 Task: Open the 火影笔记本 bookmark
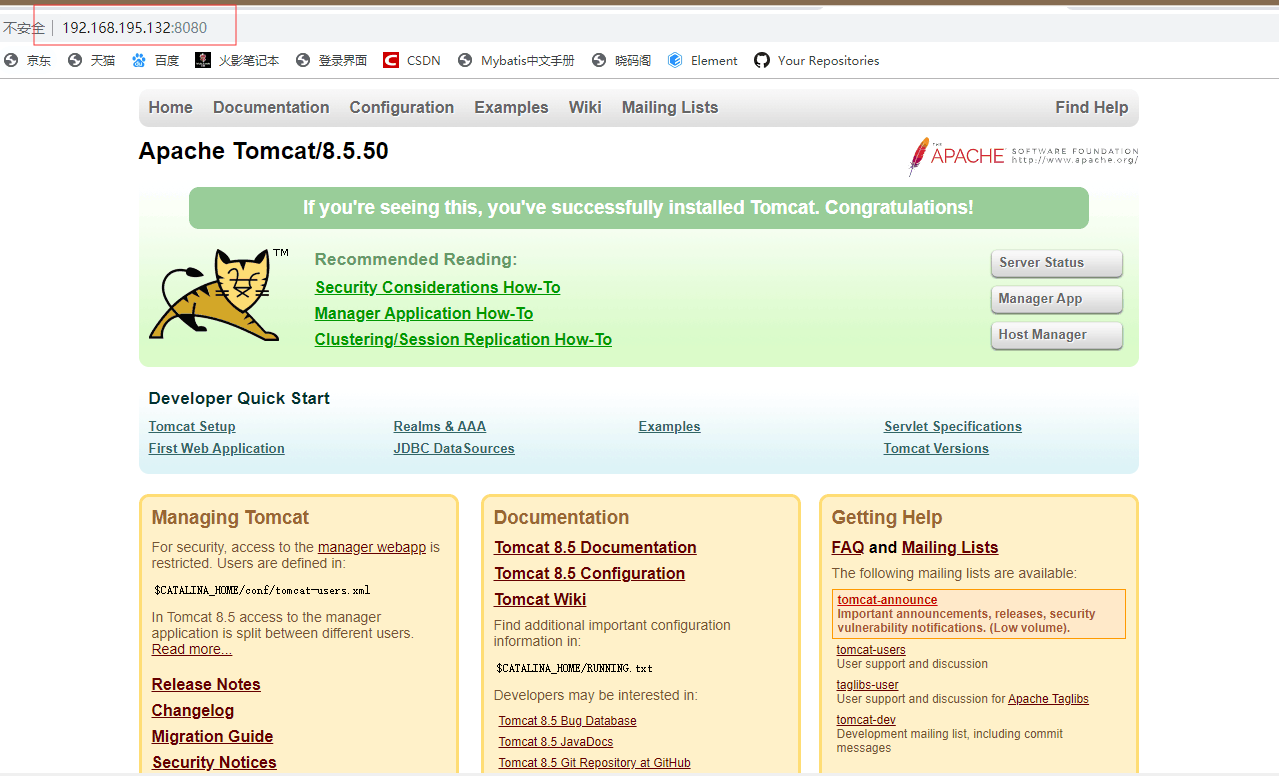tap(237, 61)
